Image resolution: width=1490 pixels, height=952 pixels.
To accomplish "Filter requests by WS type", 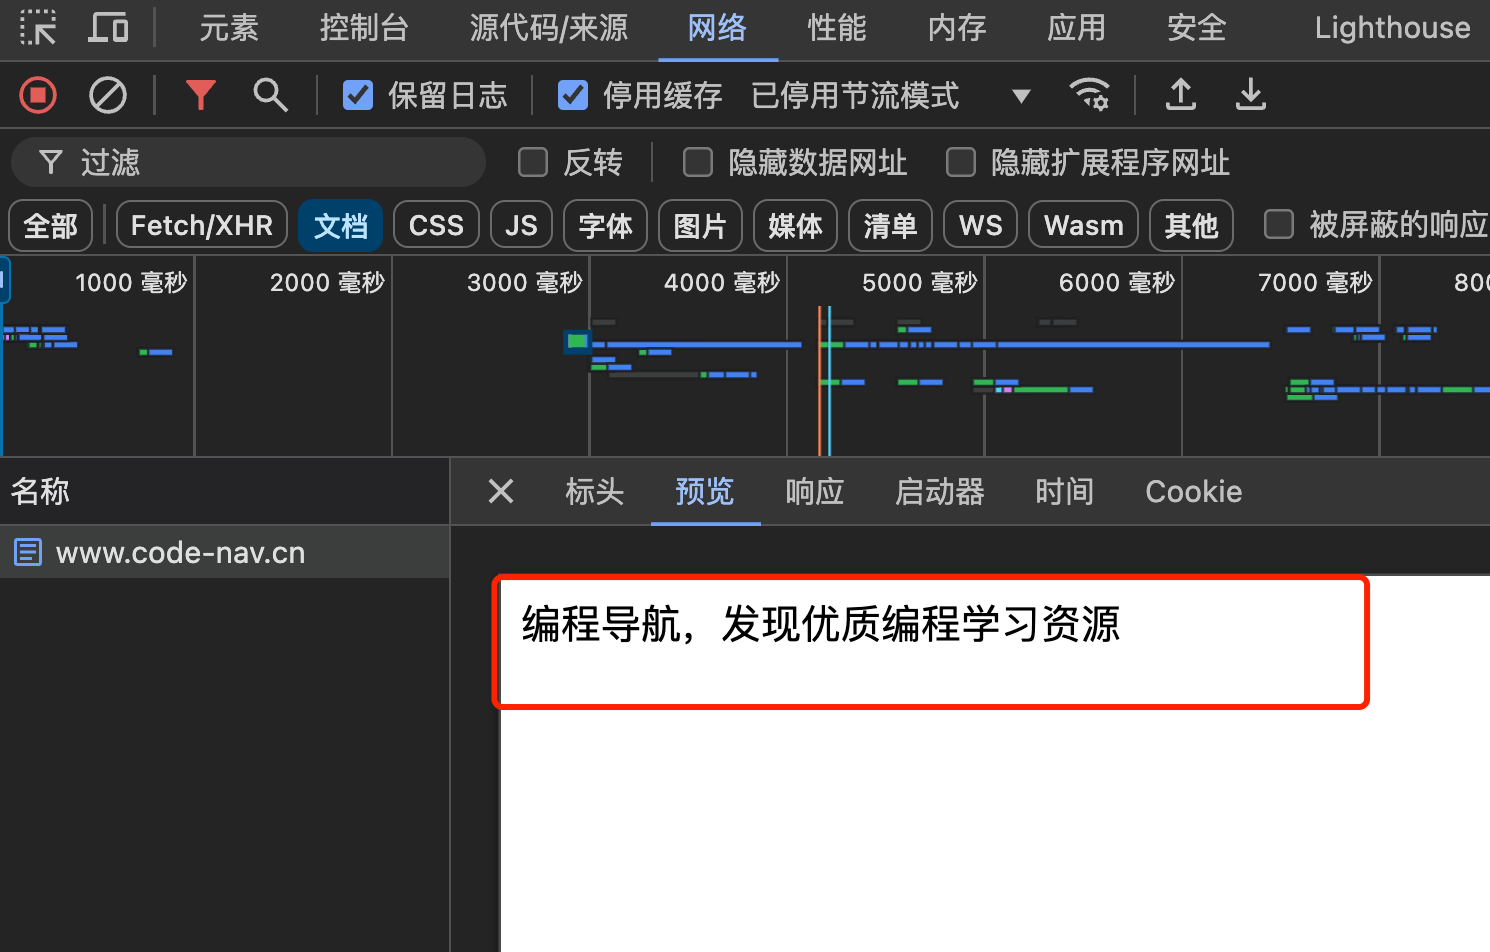I will point(980,225).
